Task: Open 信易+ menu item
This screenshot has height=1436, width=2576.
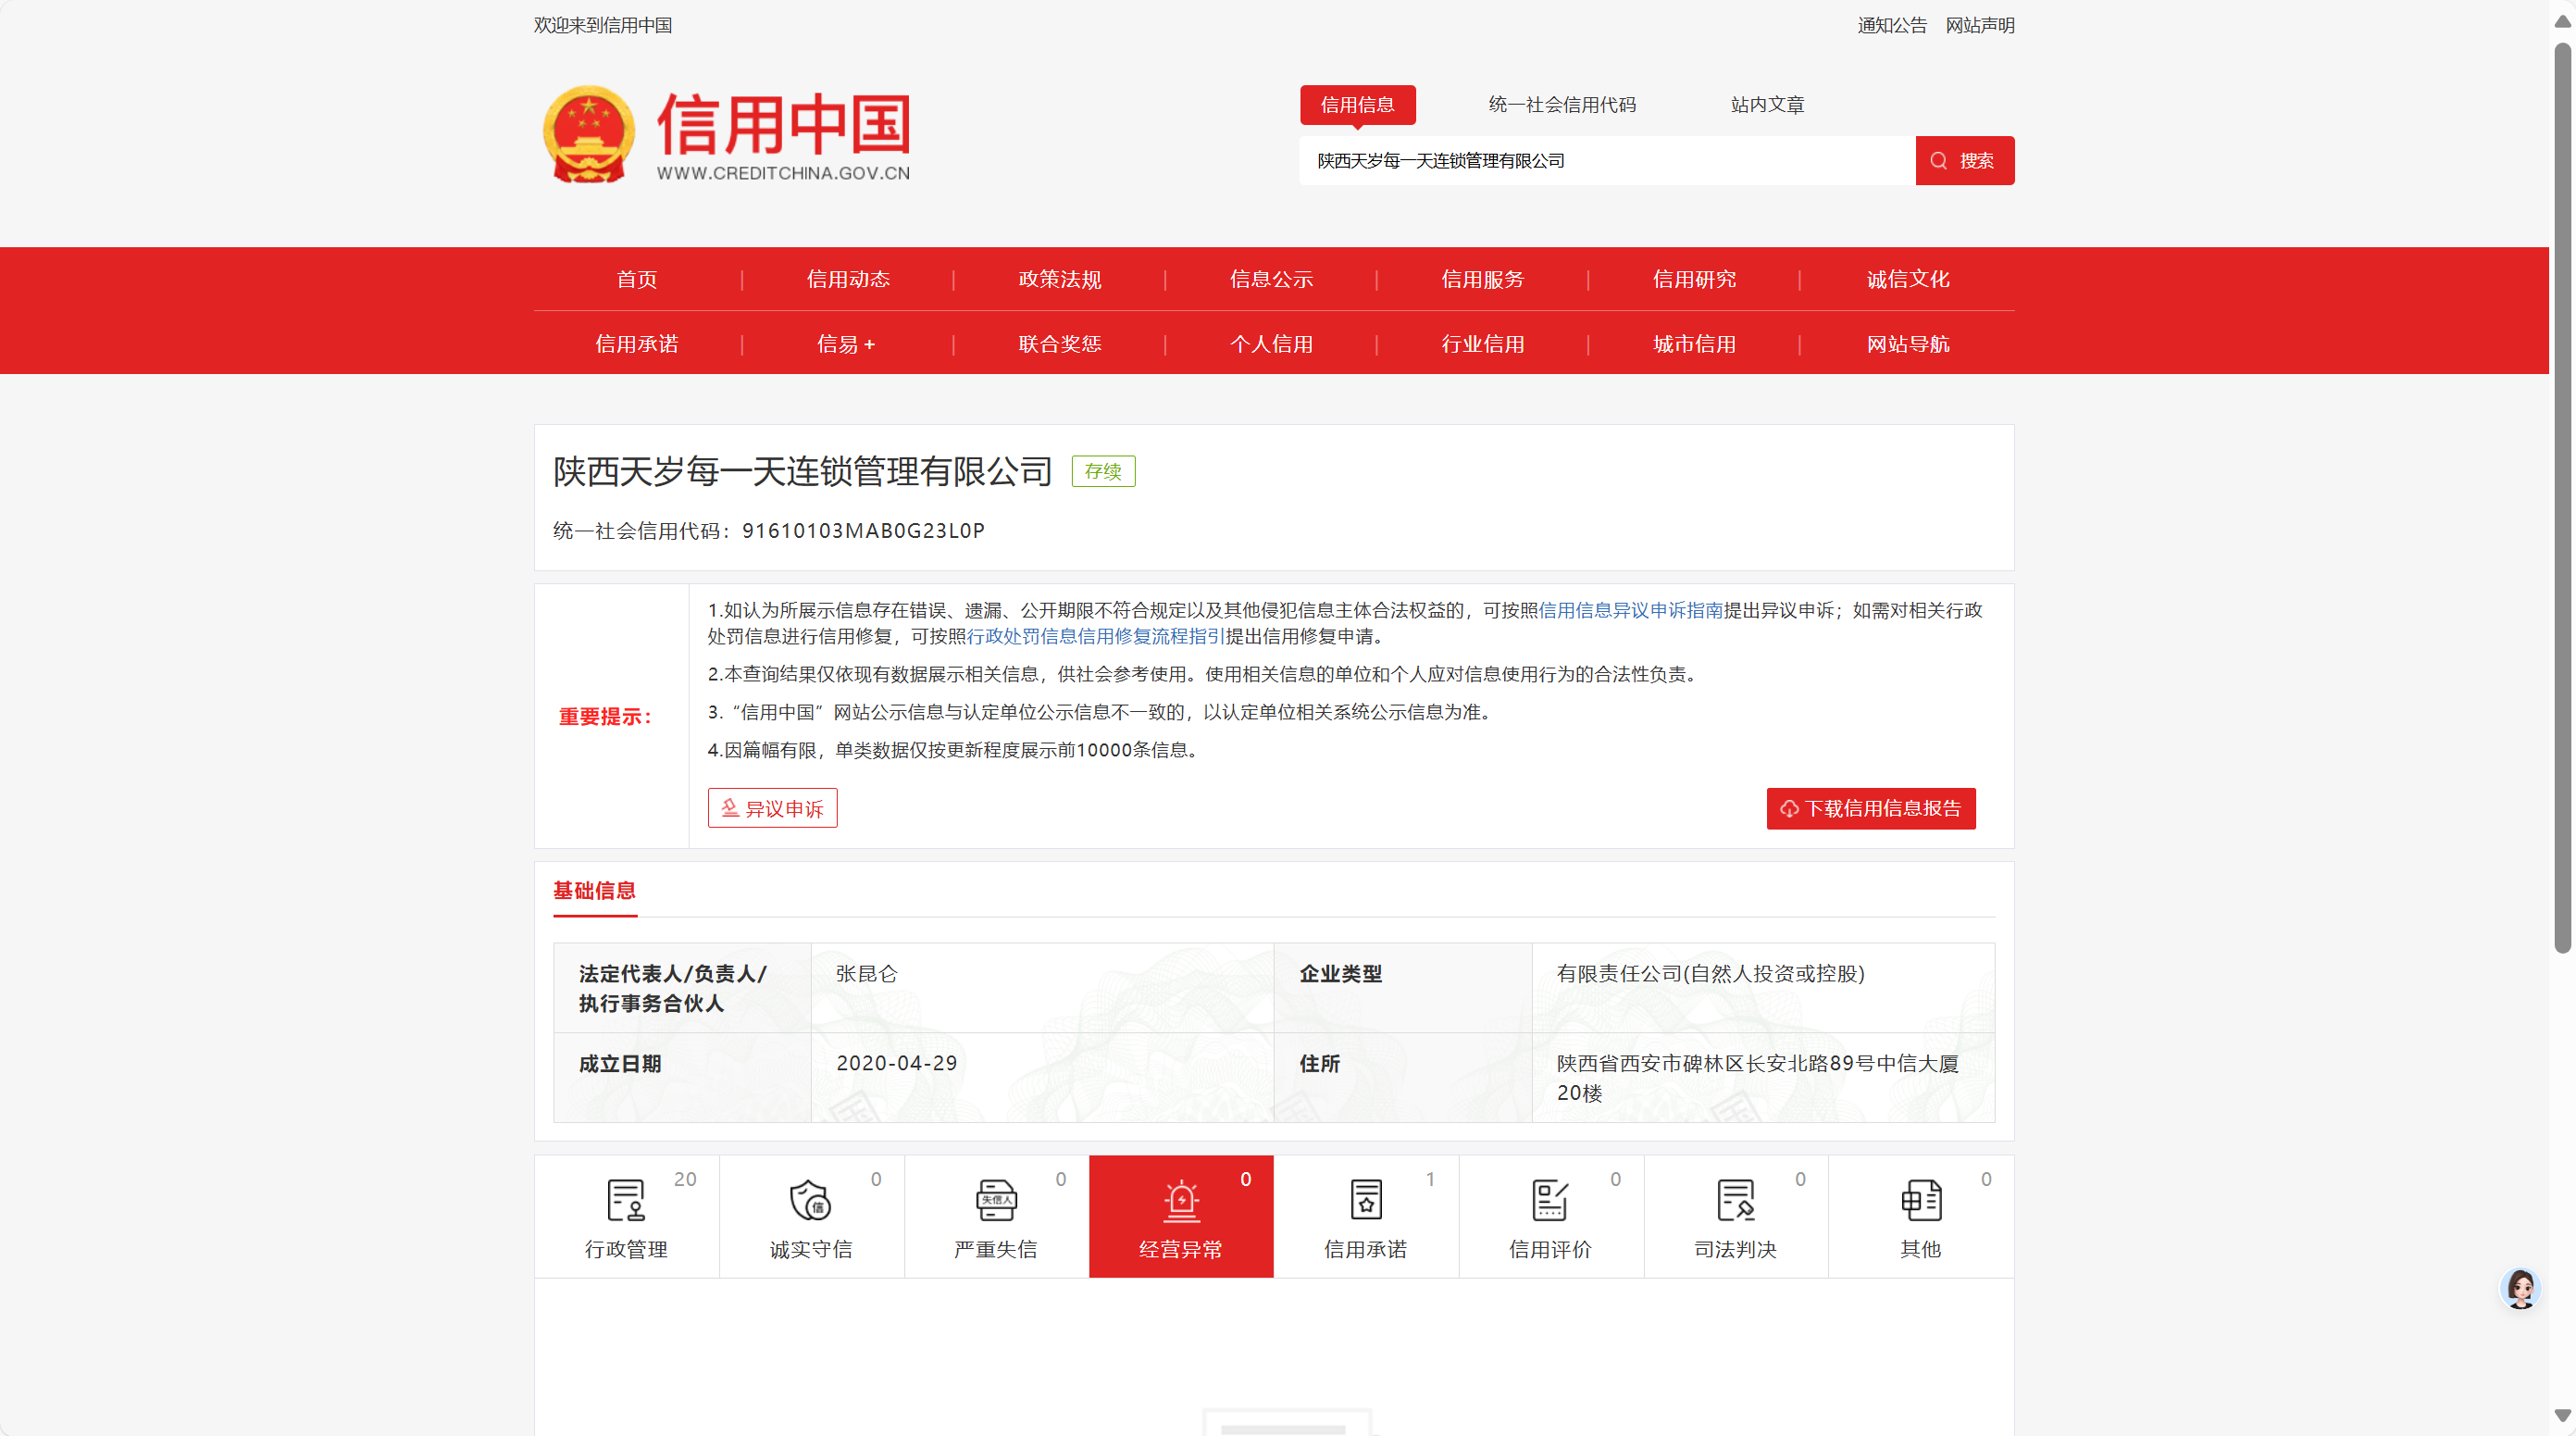Action: (x=846, y=344)
